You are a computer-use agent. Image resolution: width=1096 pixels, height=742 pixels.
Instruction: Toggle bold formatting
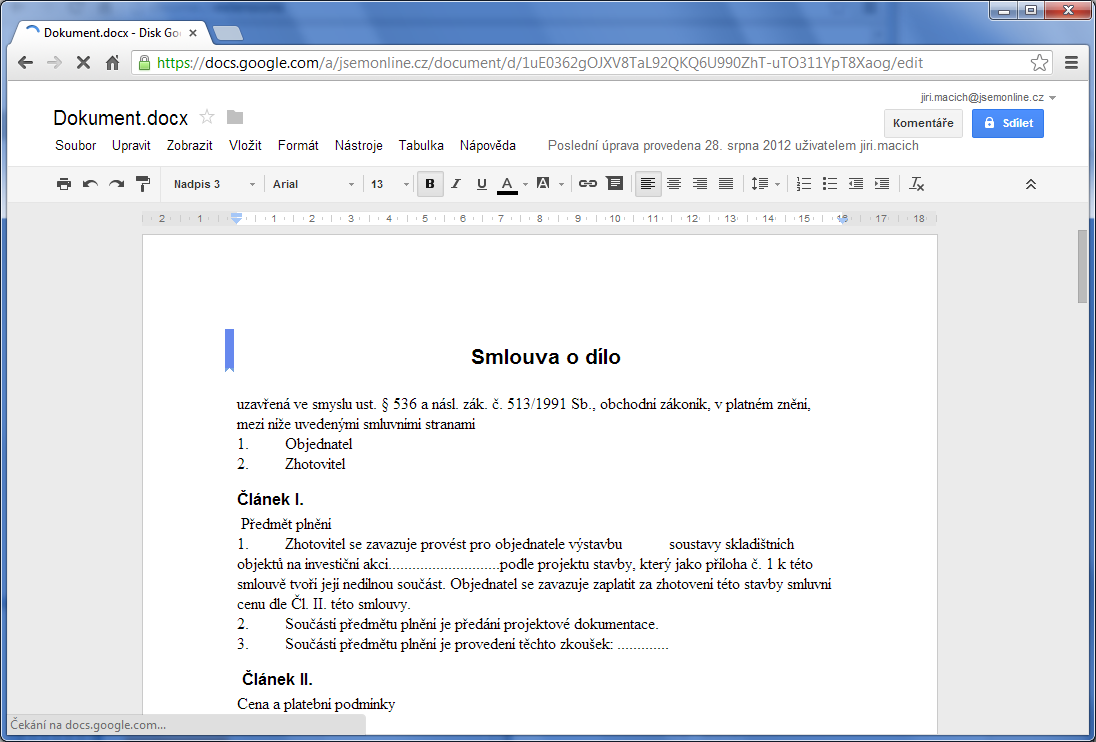tap(430, 184)
